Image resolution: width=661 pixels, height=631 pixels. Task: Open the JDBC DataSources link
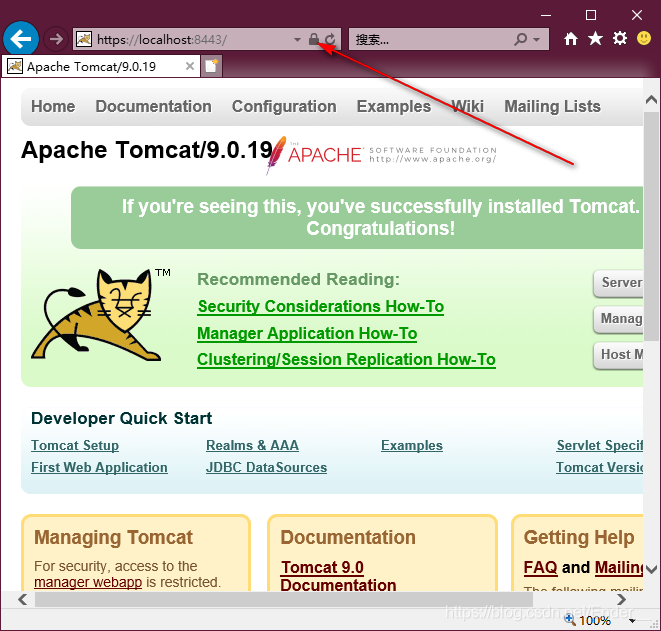point(266,467)
